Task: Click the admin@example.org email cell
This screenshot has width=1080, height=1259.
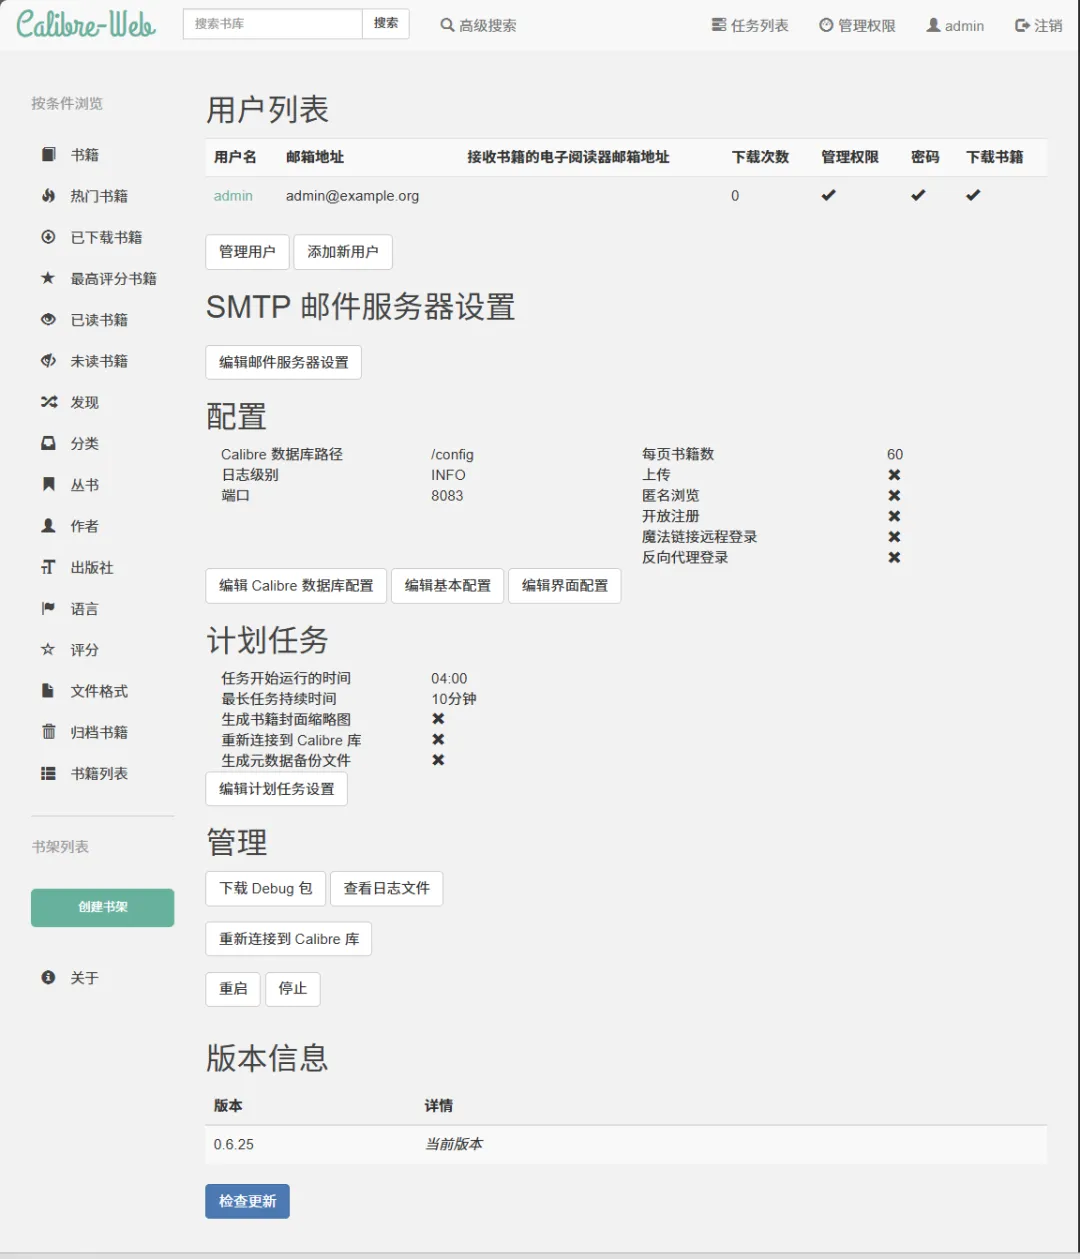Action: click(352, 196)
